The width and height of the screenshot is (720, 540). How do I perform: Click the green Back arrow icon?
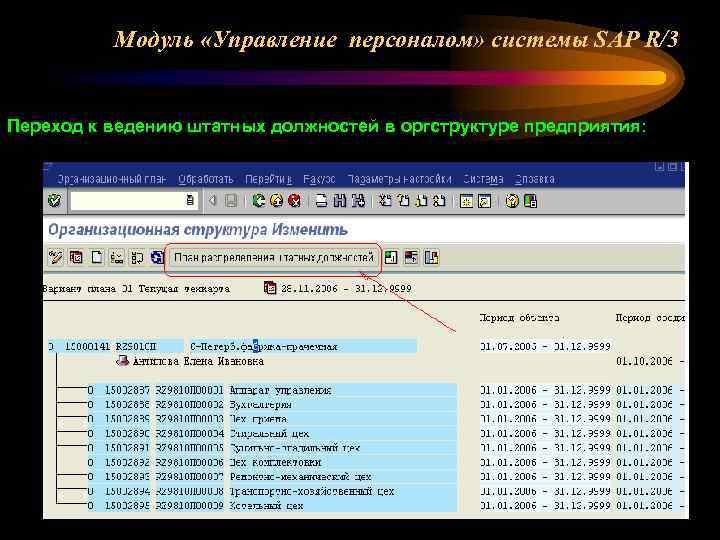point(259,201)
